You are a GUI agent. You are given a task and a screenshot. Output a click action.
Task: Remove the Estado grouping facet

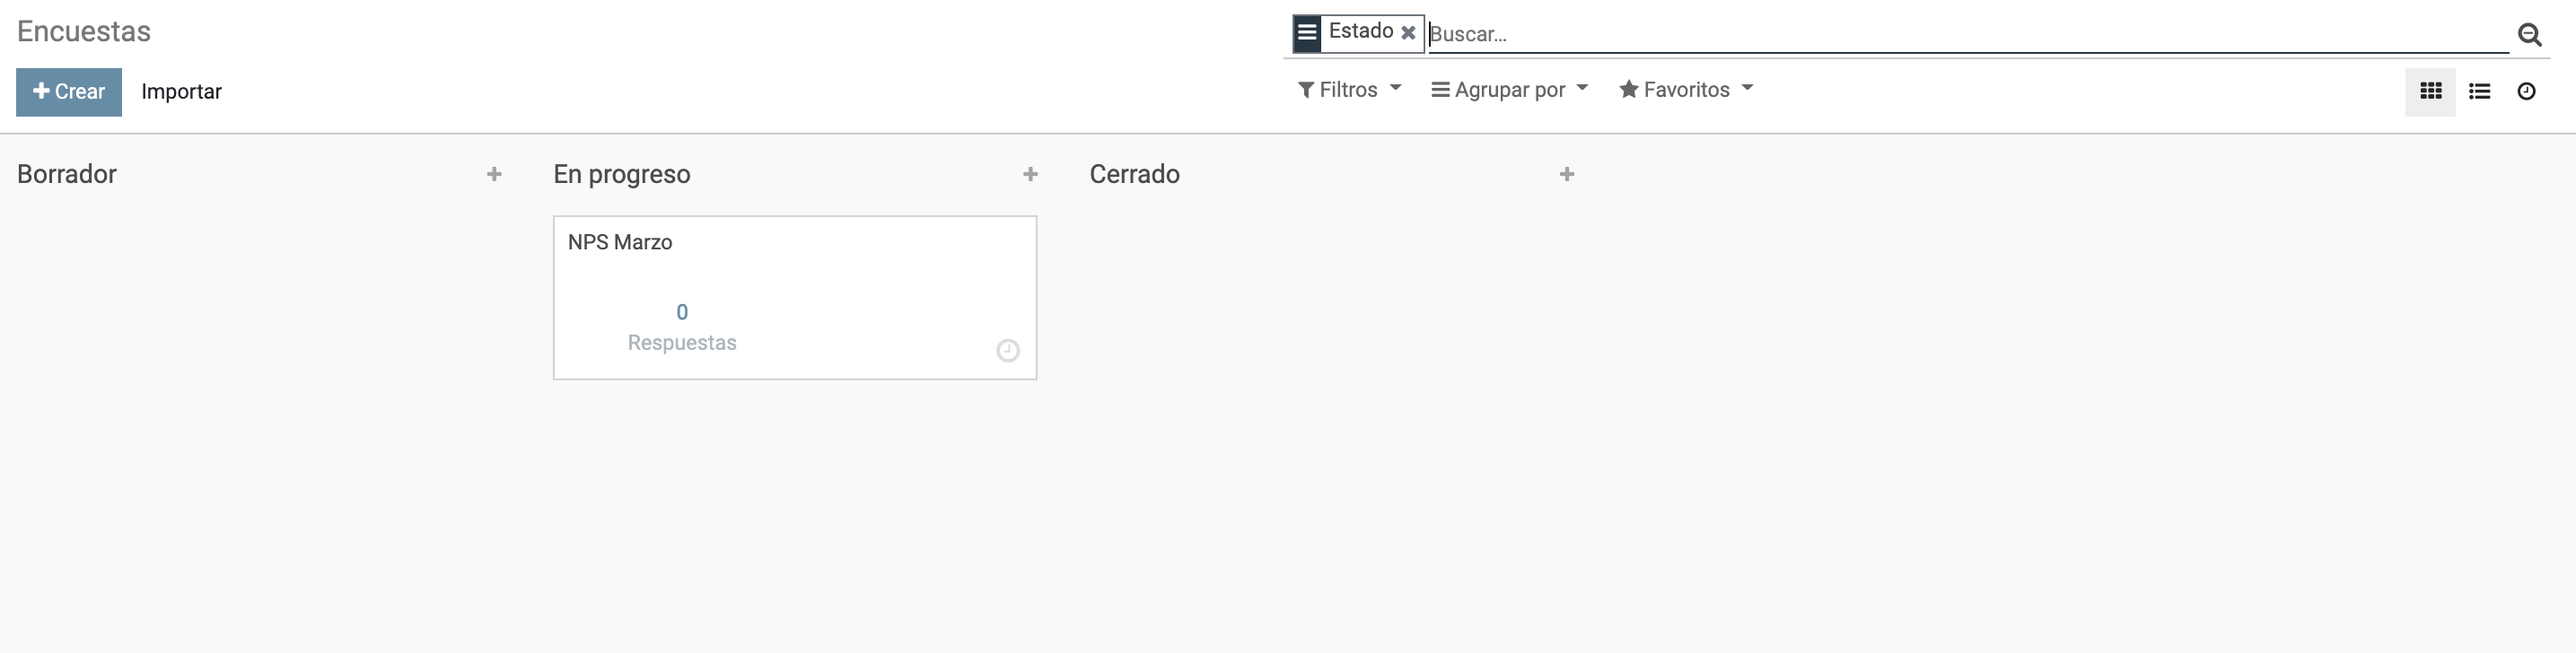(x=1408, y=33)
